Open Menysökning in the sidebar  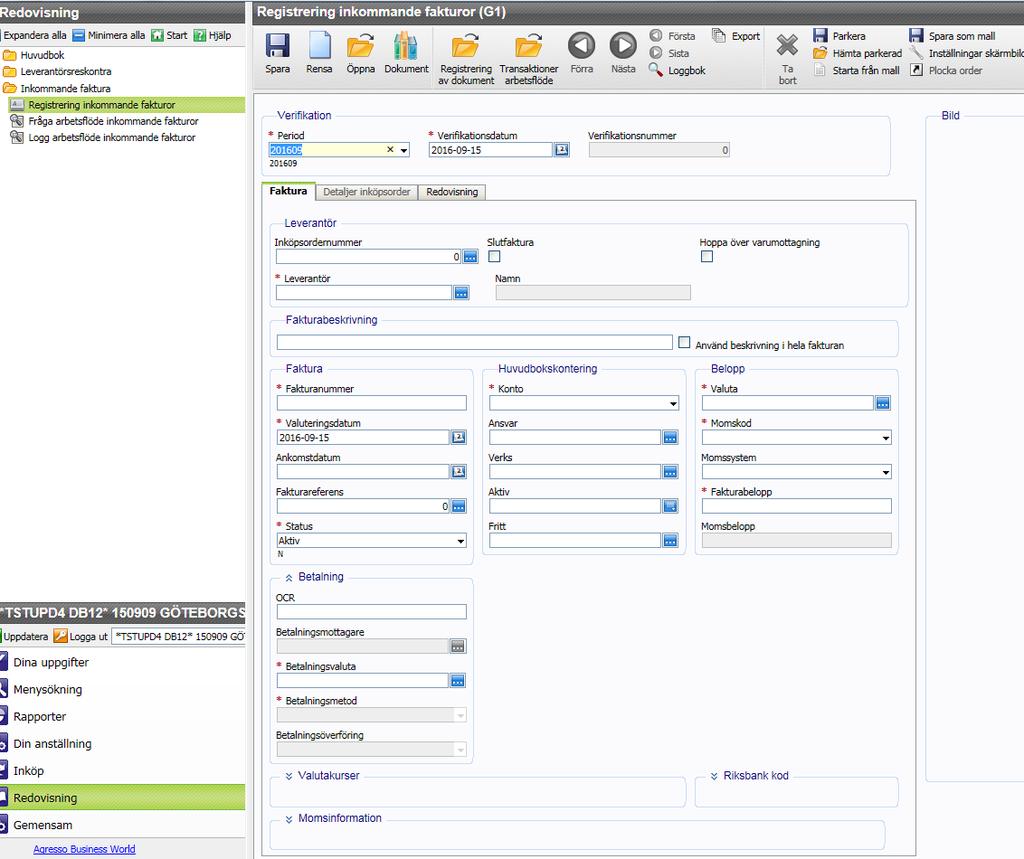48,689
